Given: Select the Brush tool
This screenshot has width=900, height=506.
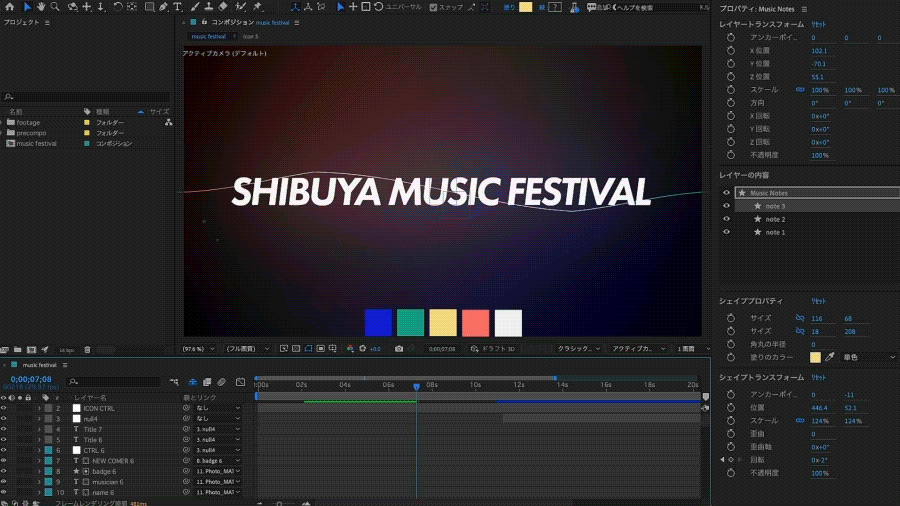Looking at the screenshot, I should [x=195, y=7].
